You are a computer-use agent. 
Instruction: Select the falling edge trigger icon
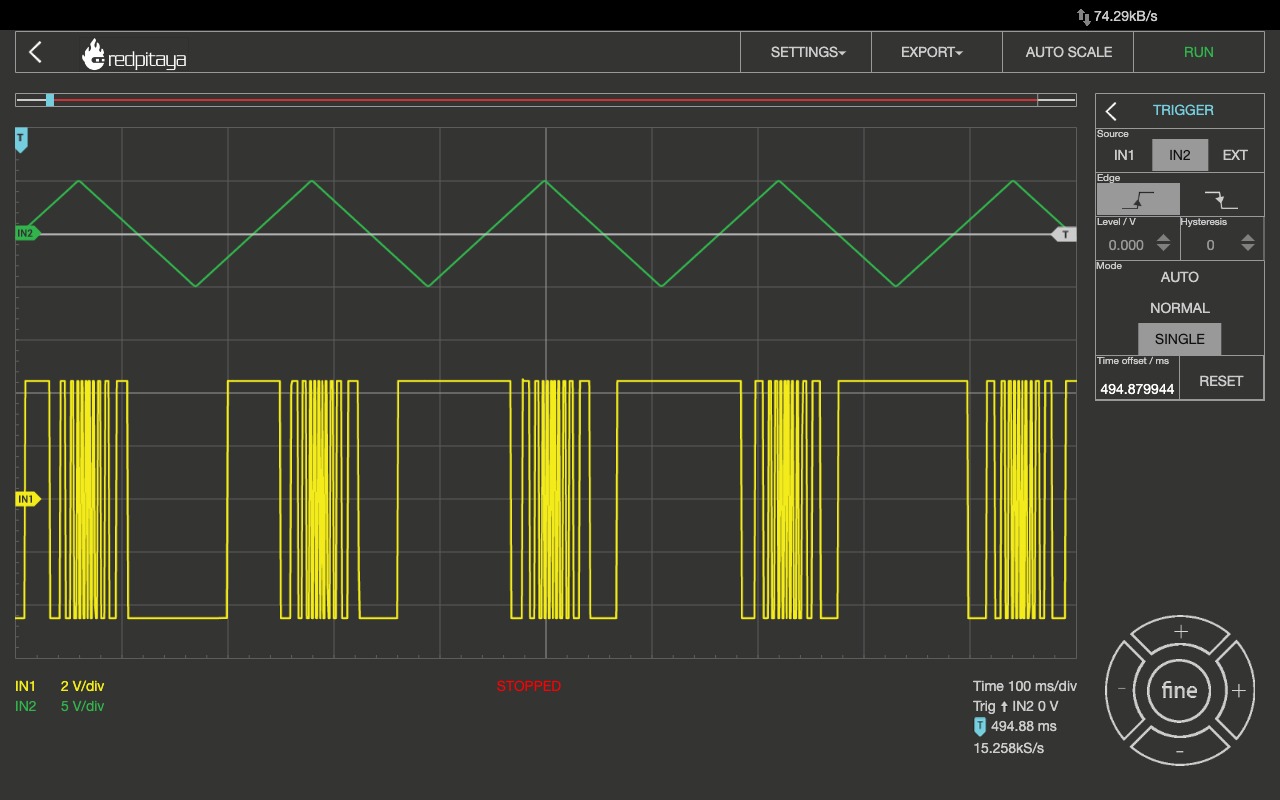[x=1221, y=199]
